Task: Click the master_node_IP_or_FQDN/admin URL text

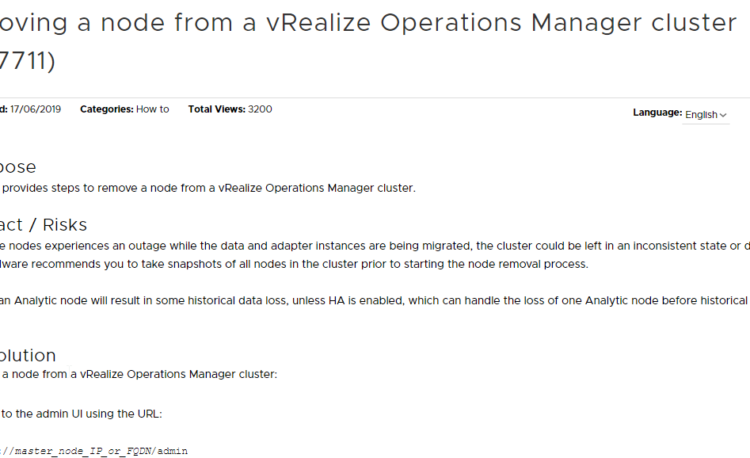Action: (94, 451)
